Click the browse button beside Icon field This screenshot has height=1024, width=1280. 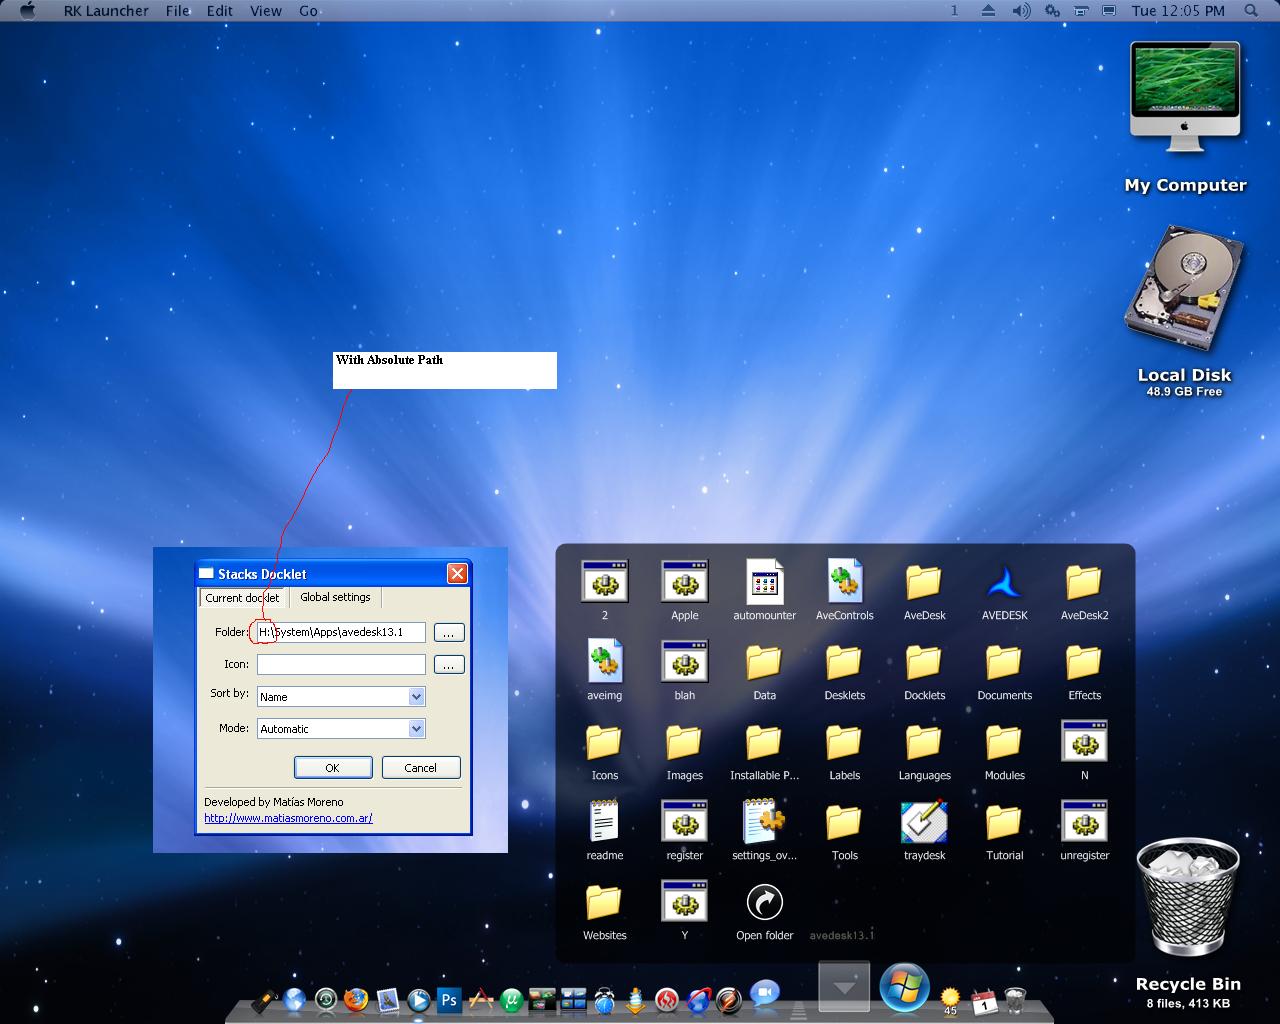449,665
